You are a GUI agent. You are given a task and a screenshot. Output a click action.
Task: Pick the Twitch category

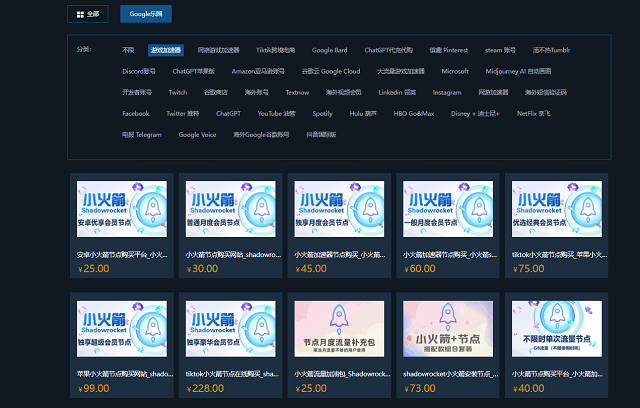177,92
